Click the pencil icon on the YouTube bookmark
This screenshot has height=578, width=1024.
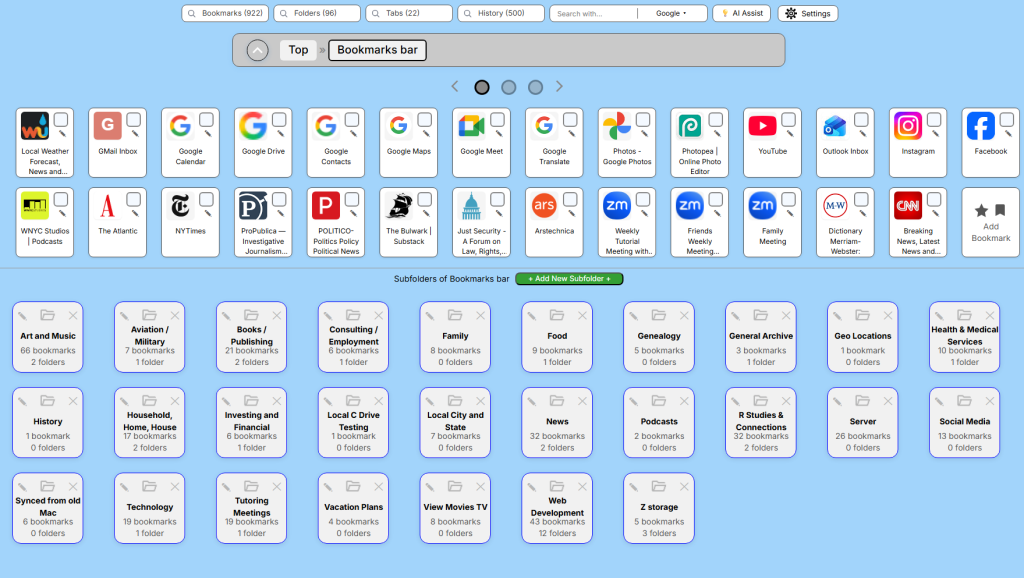tap(789, 132)
